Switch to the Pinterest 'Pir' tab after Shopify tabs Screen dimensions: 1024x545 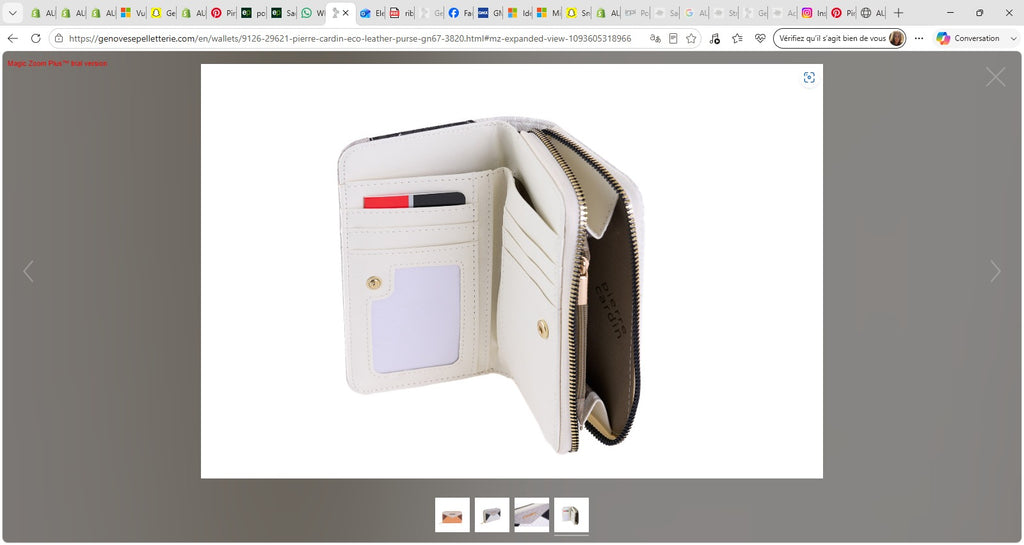coord(222,12)
